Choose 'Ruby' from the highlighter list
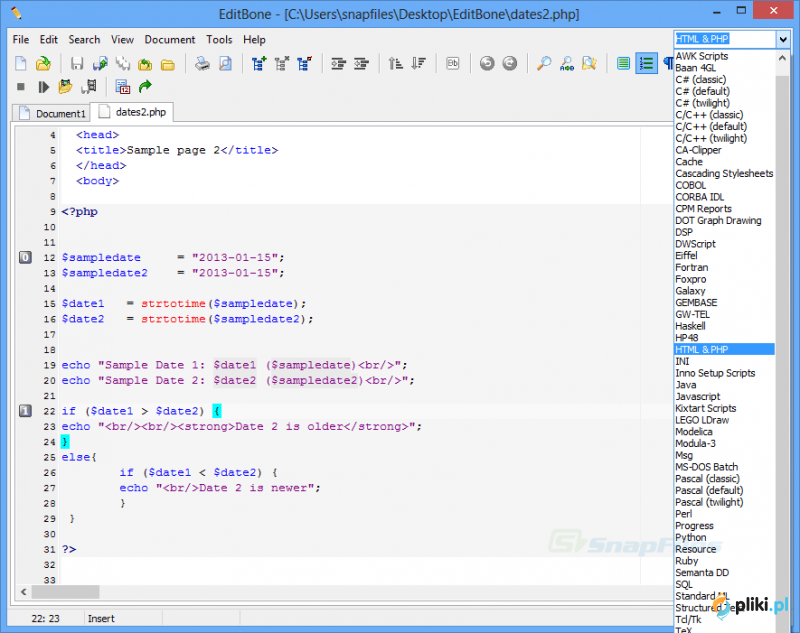Screen dimensions: 800x633 (724, 561)
